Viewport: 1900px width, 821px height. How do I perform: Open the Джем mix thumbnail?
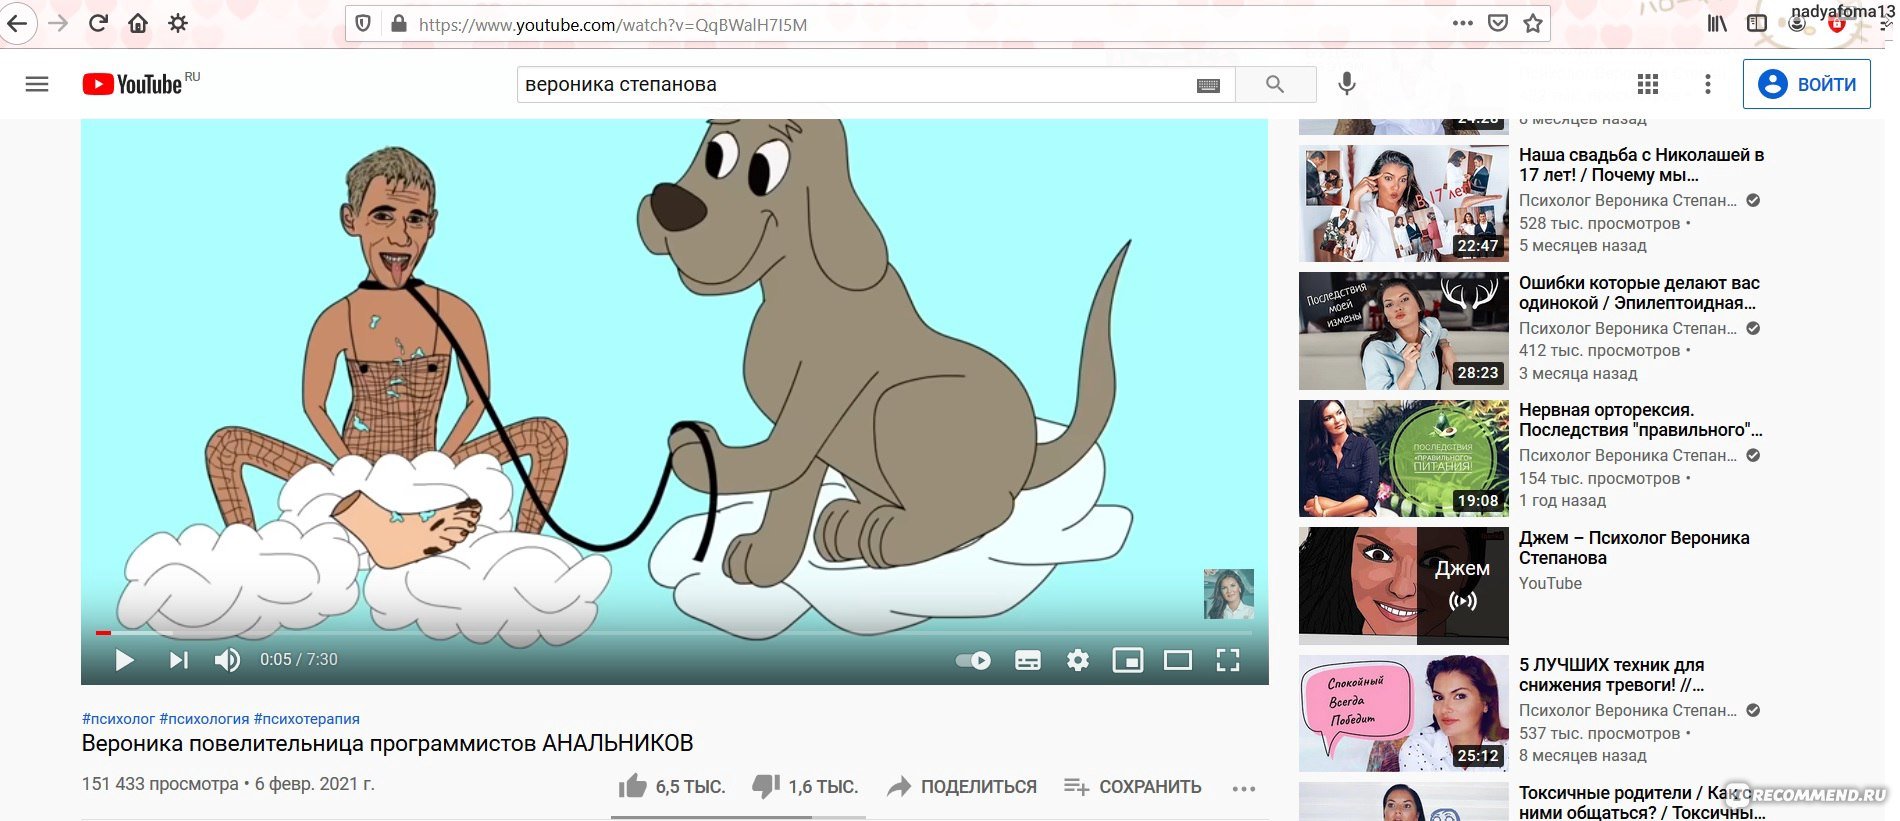point(1403,586)
